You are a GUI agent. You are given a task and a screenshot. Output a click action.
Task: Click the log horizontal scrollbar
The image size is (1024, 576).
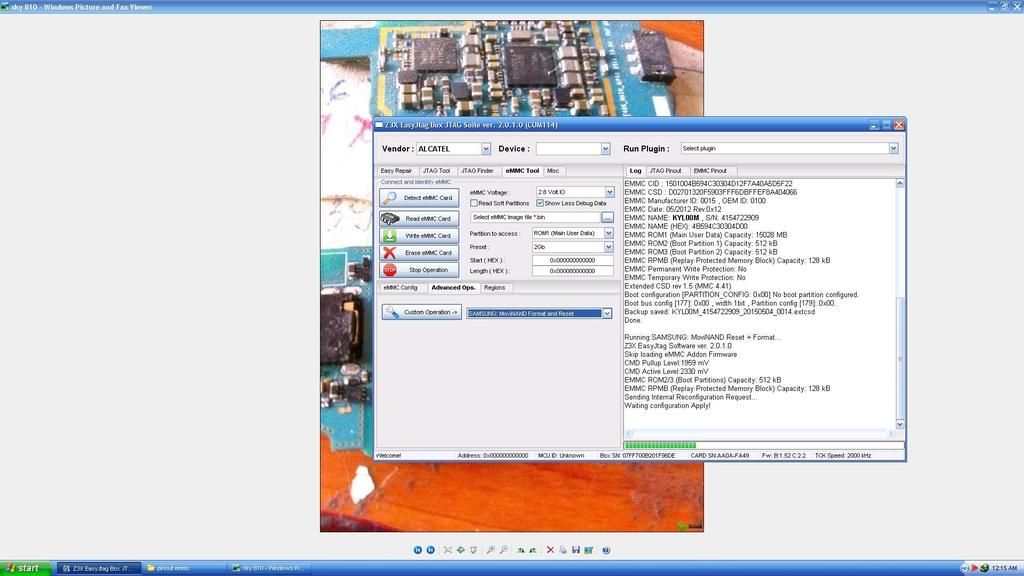[x=760, y=433]
